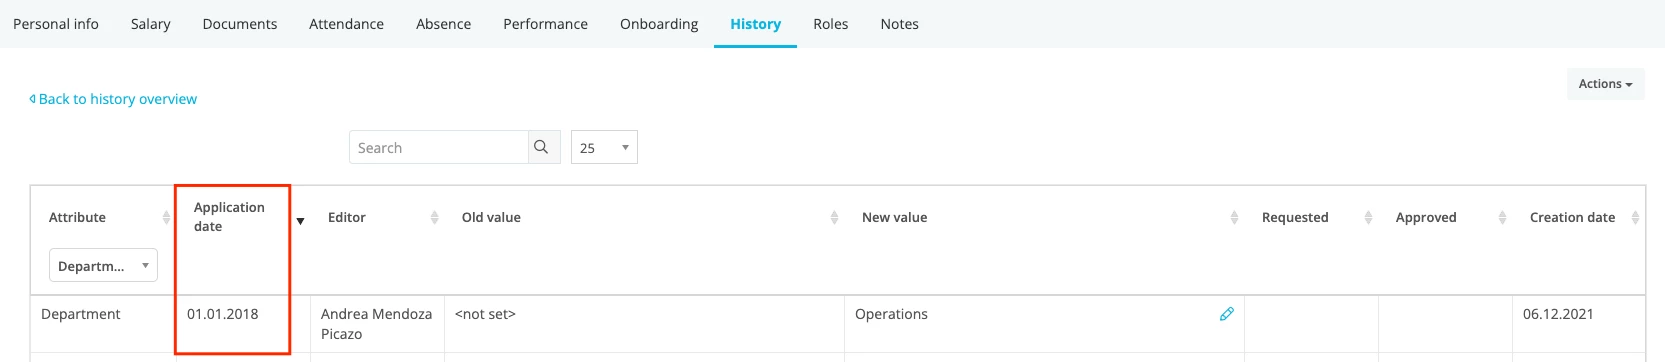
Task: Select the 06.12.2021 creation date cell
Action: click(1578, 324)
